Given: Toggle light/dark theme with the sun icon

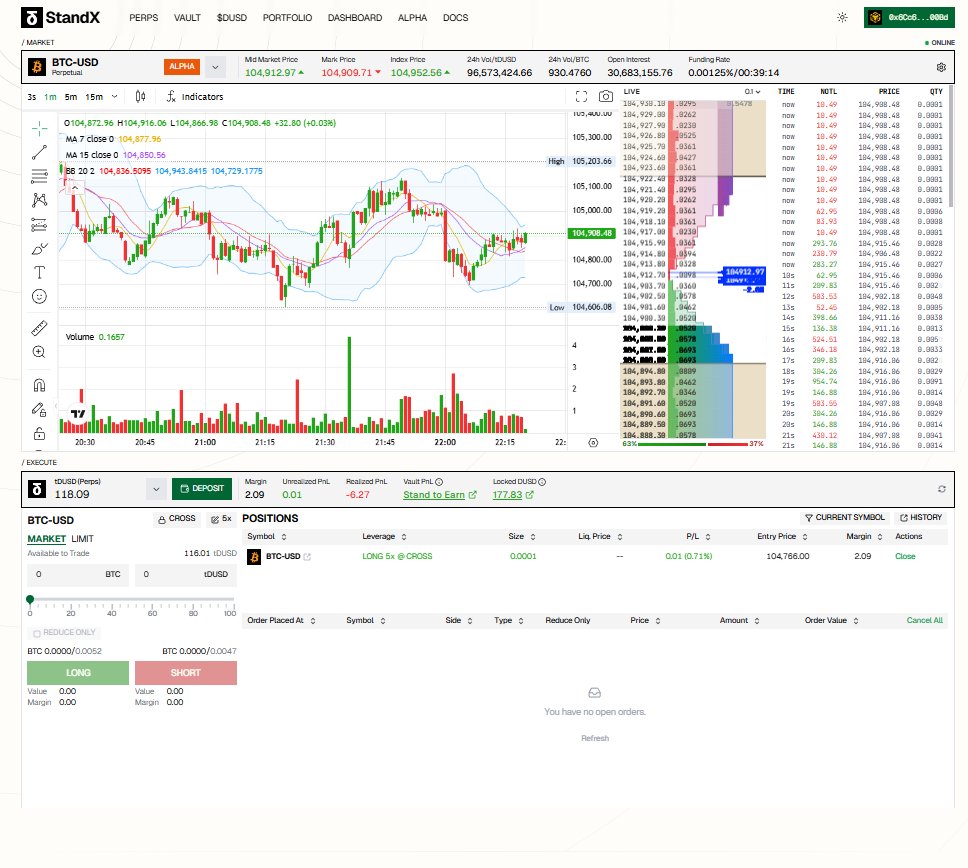Looking at the screenshot, I should coord(842,17).
